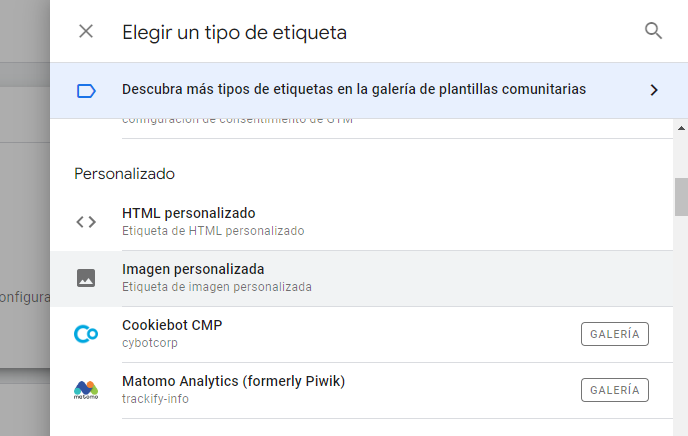Select Matomo Analytics (formerly Piwik) template
Screen dimensions: 688x436
pos(362,390)
